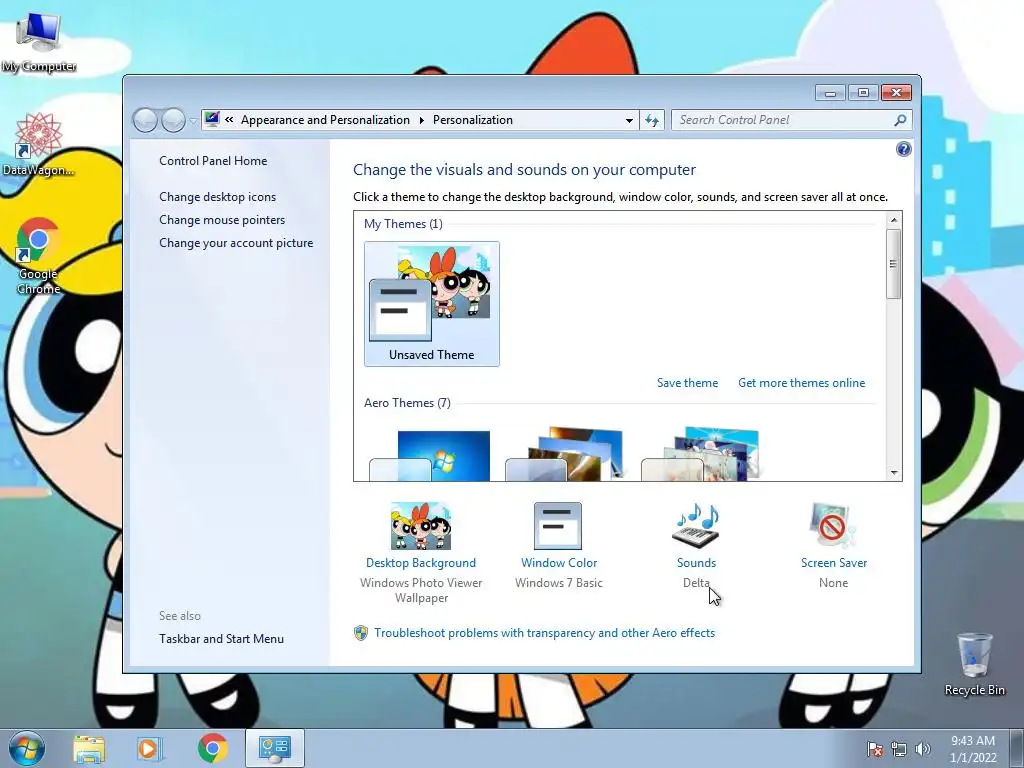Launch Windows Media Player from the taskbar
This screenshot has width=1024, height=768.
click(148, 748)
